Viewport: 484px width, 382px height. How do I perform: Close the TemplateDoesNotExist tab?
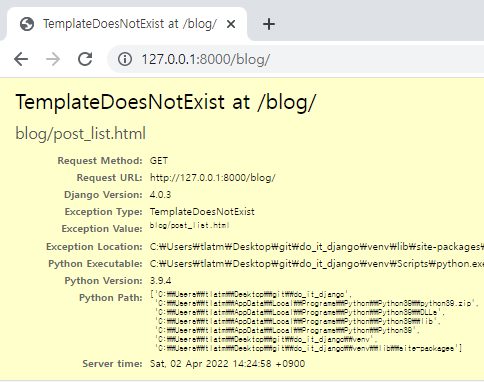[231, 24]
